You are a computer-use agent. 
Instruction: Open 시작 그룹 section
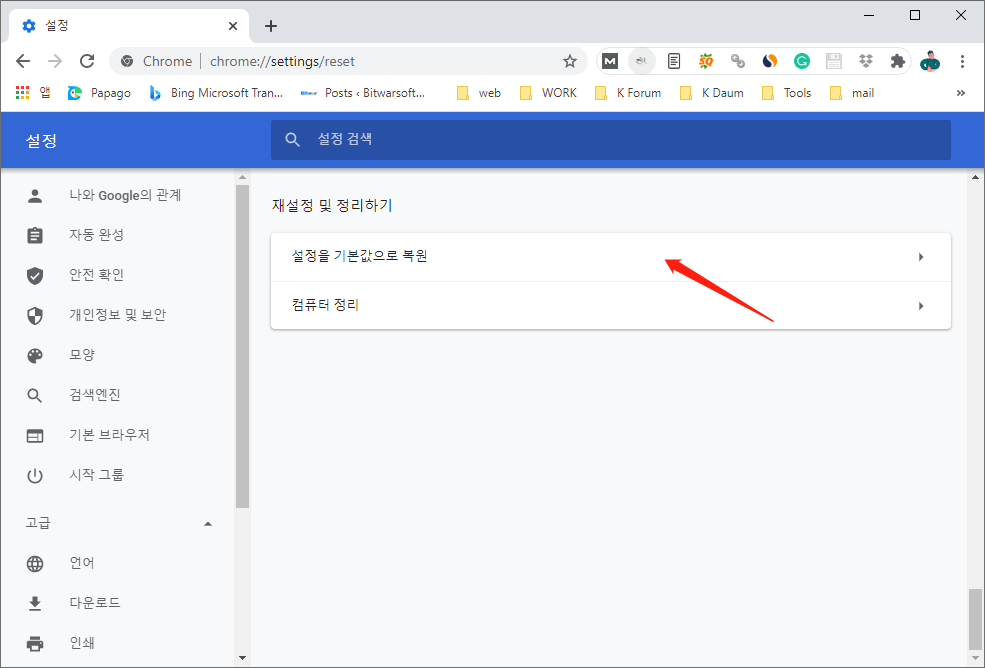117,475
